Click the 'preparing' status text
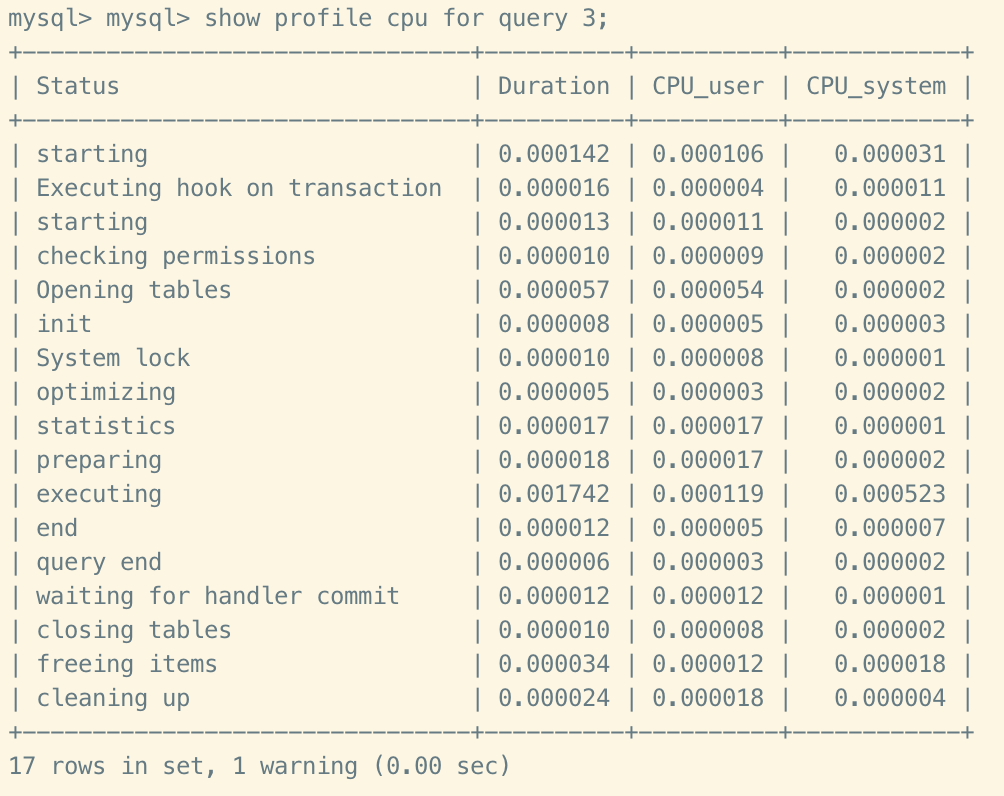This screenshot has width=1004, height=796. 99,460
